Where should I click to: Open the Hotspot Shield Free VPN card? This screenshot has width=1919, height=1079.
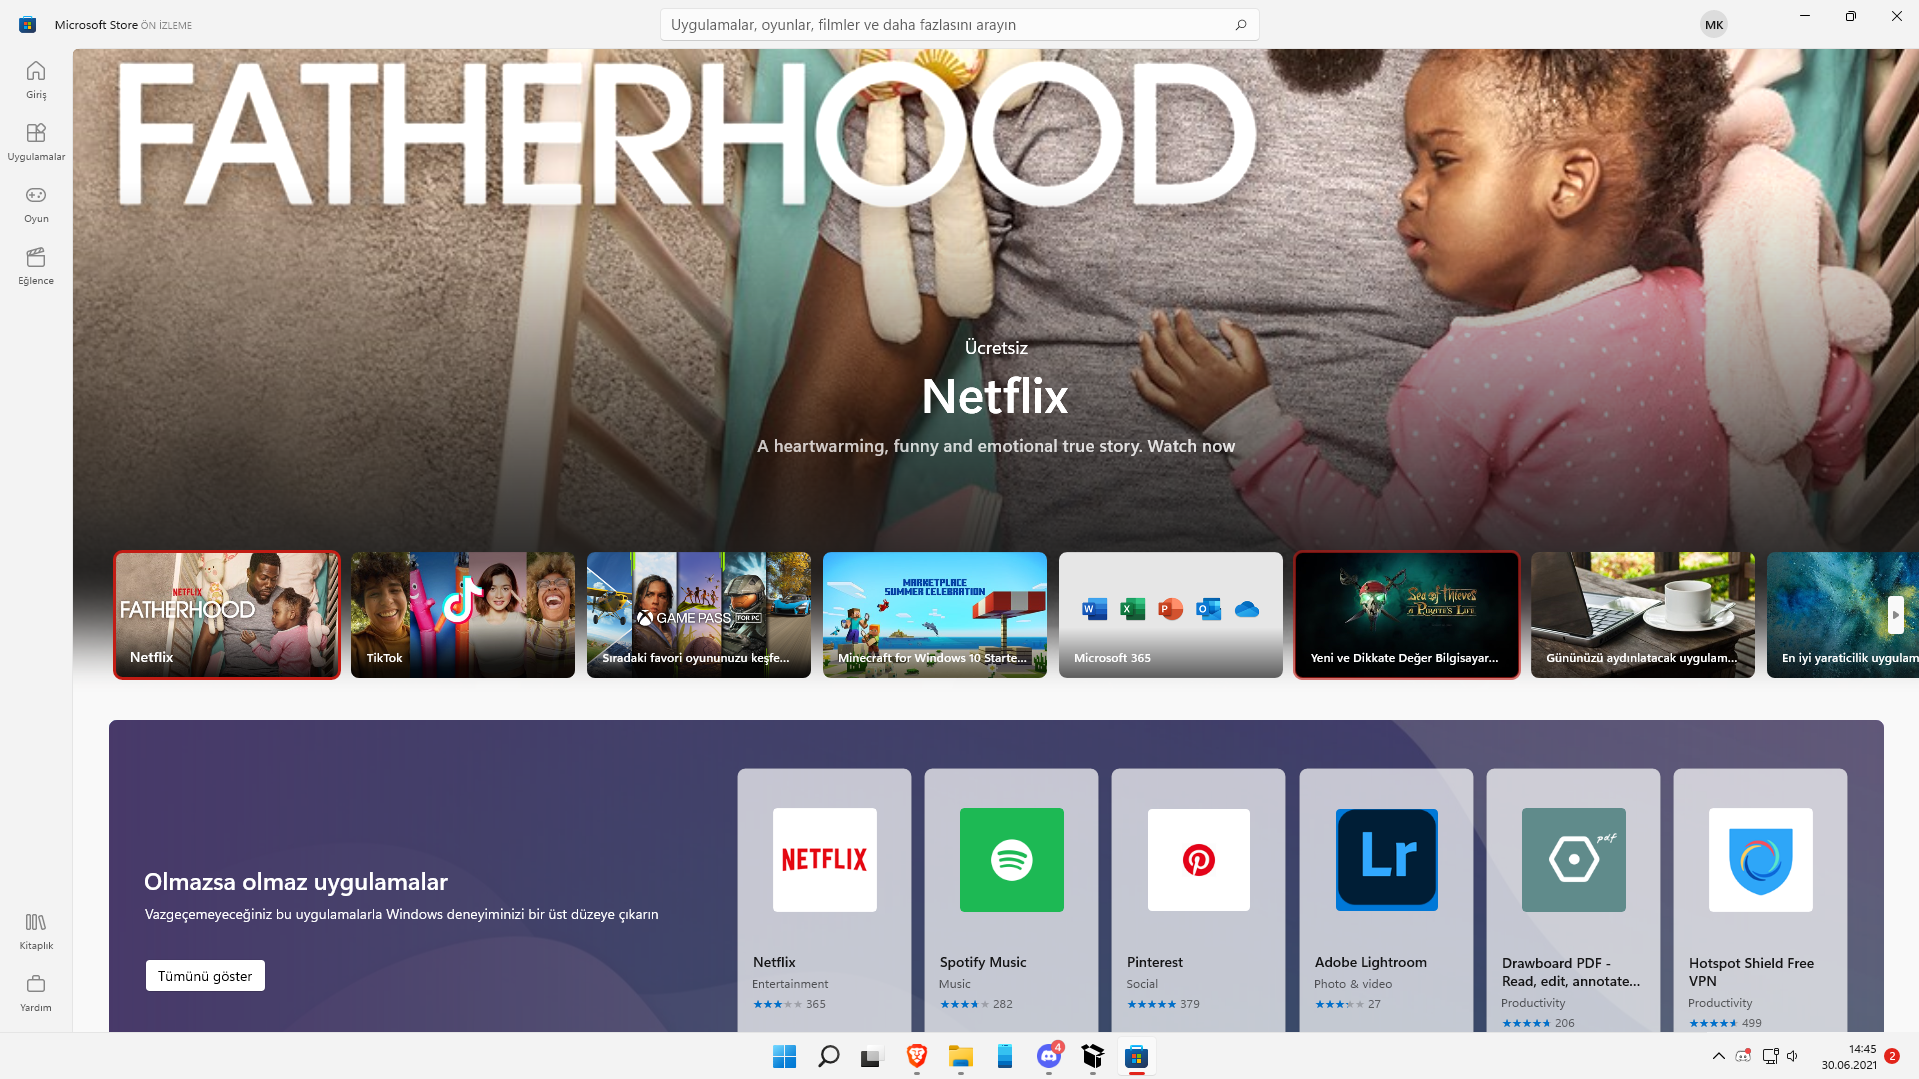(x=1760, y=900)
